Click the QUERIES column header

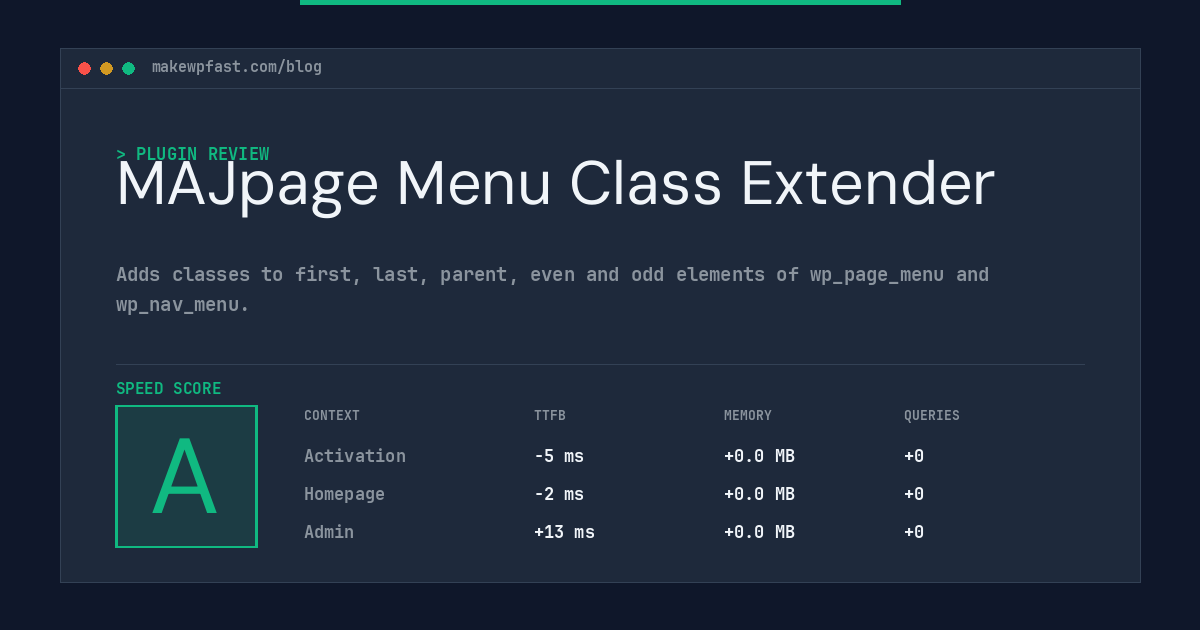(x=932, y=415)
